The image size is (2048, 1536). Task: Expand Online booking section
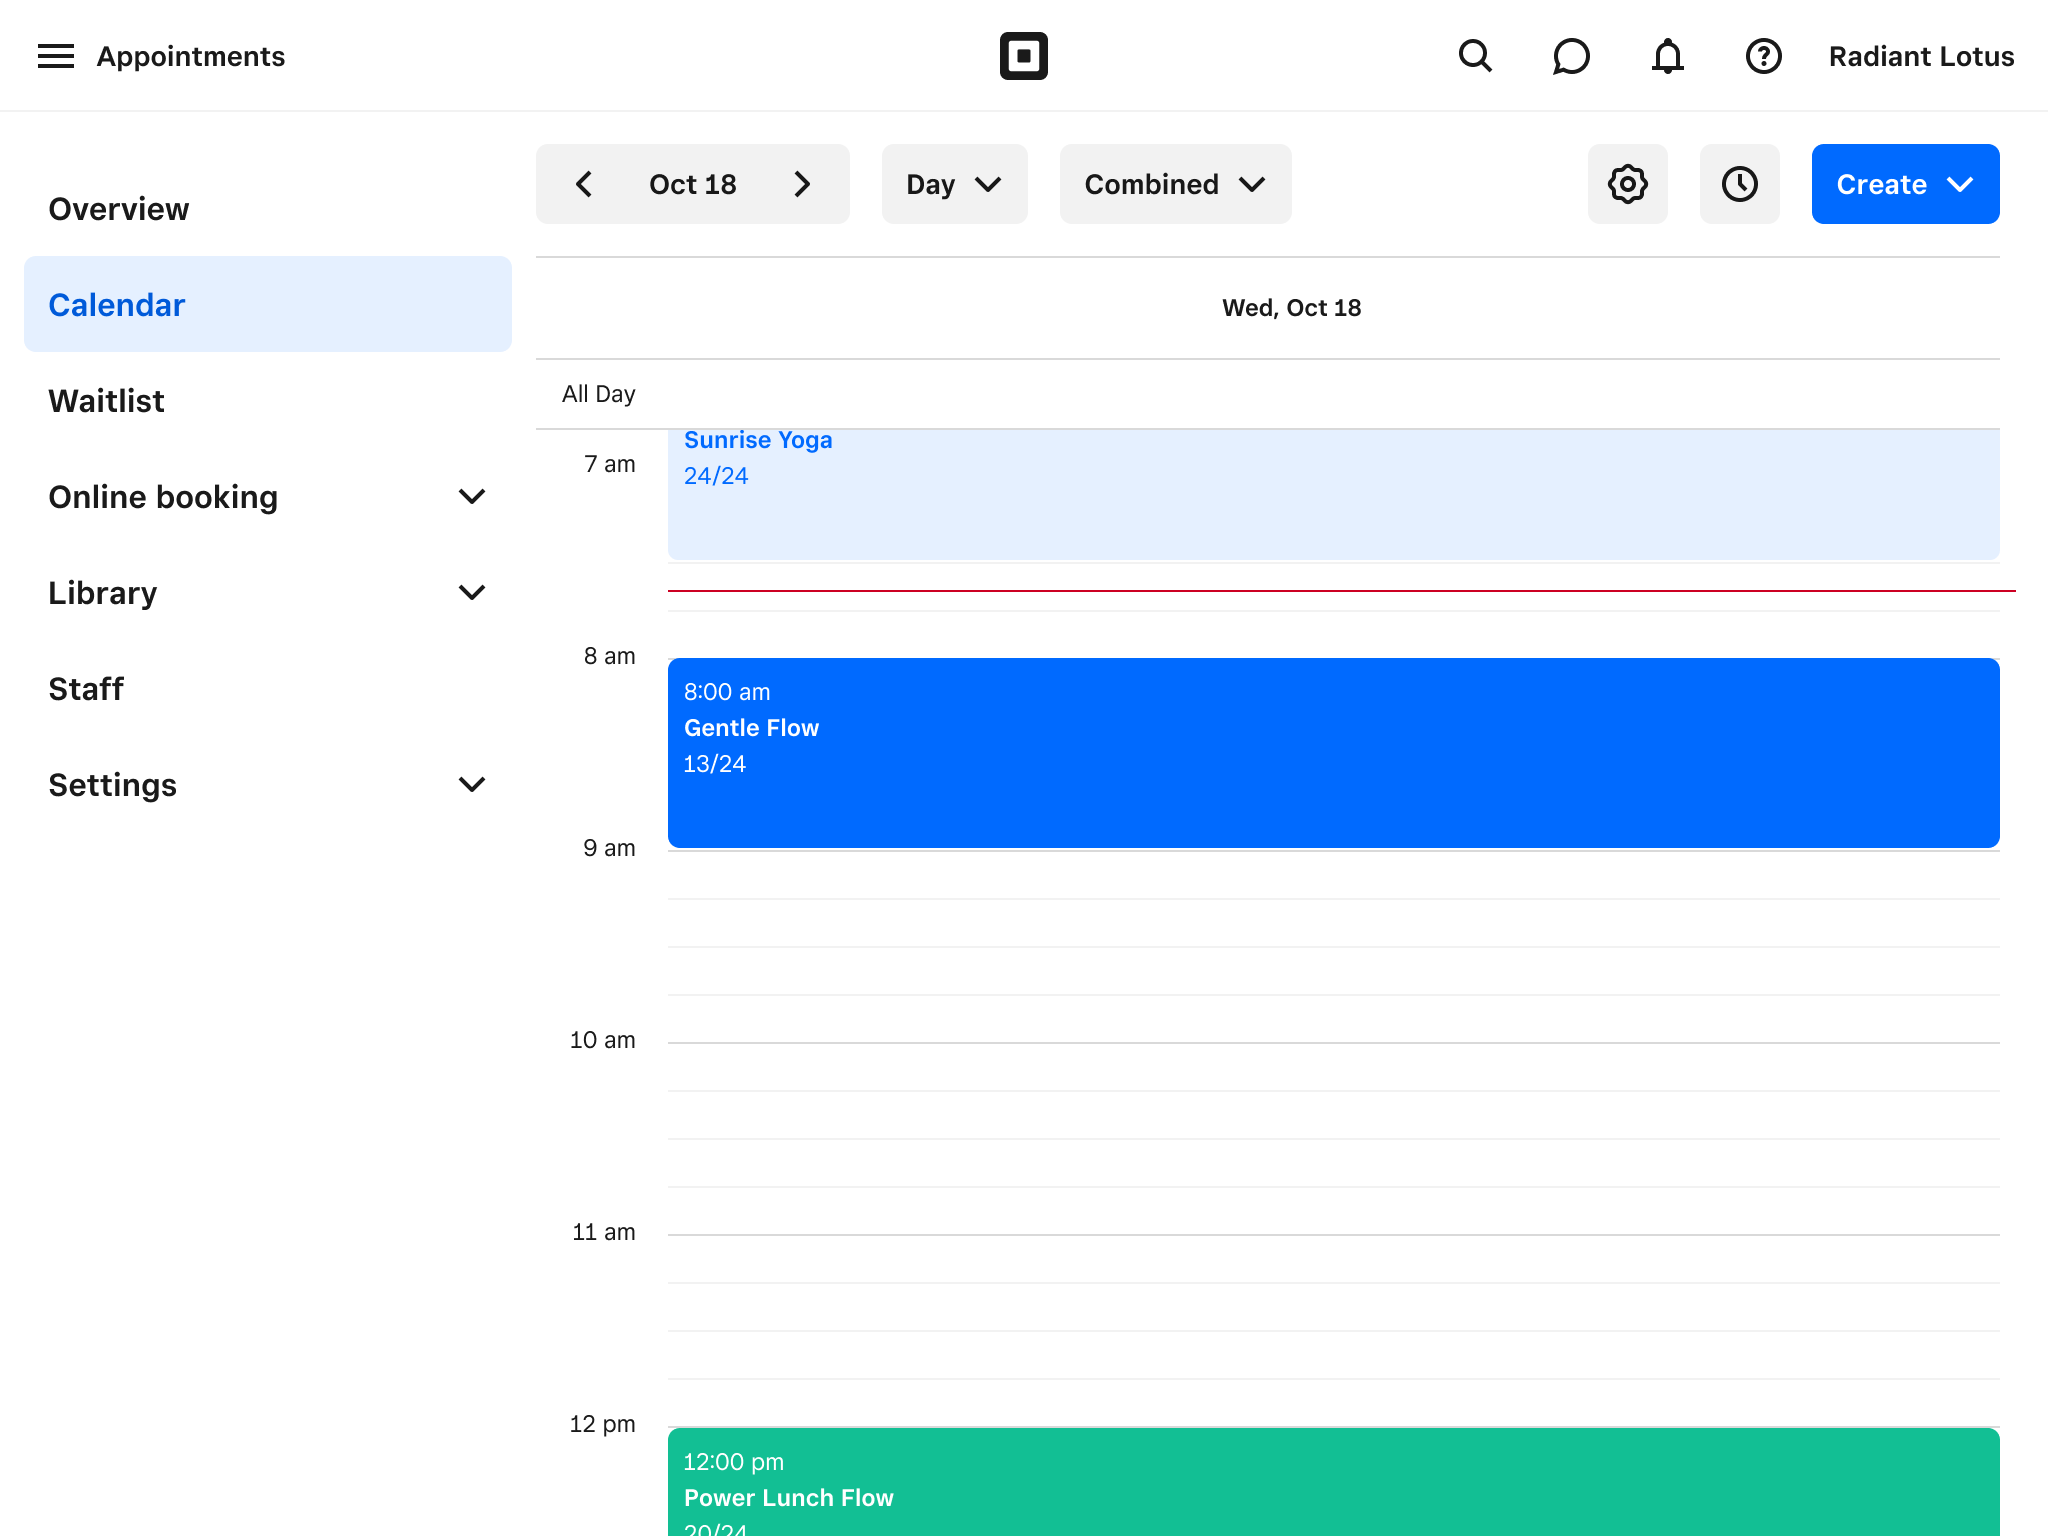click(267, 497)
